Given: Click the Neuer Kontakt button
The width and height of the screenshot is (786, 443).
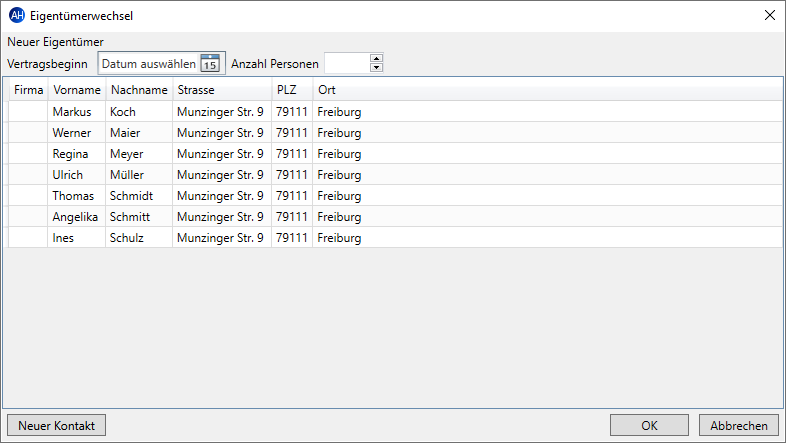Looking at the screenshot, I should click(56, 425).
